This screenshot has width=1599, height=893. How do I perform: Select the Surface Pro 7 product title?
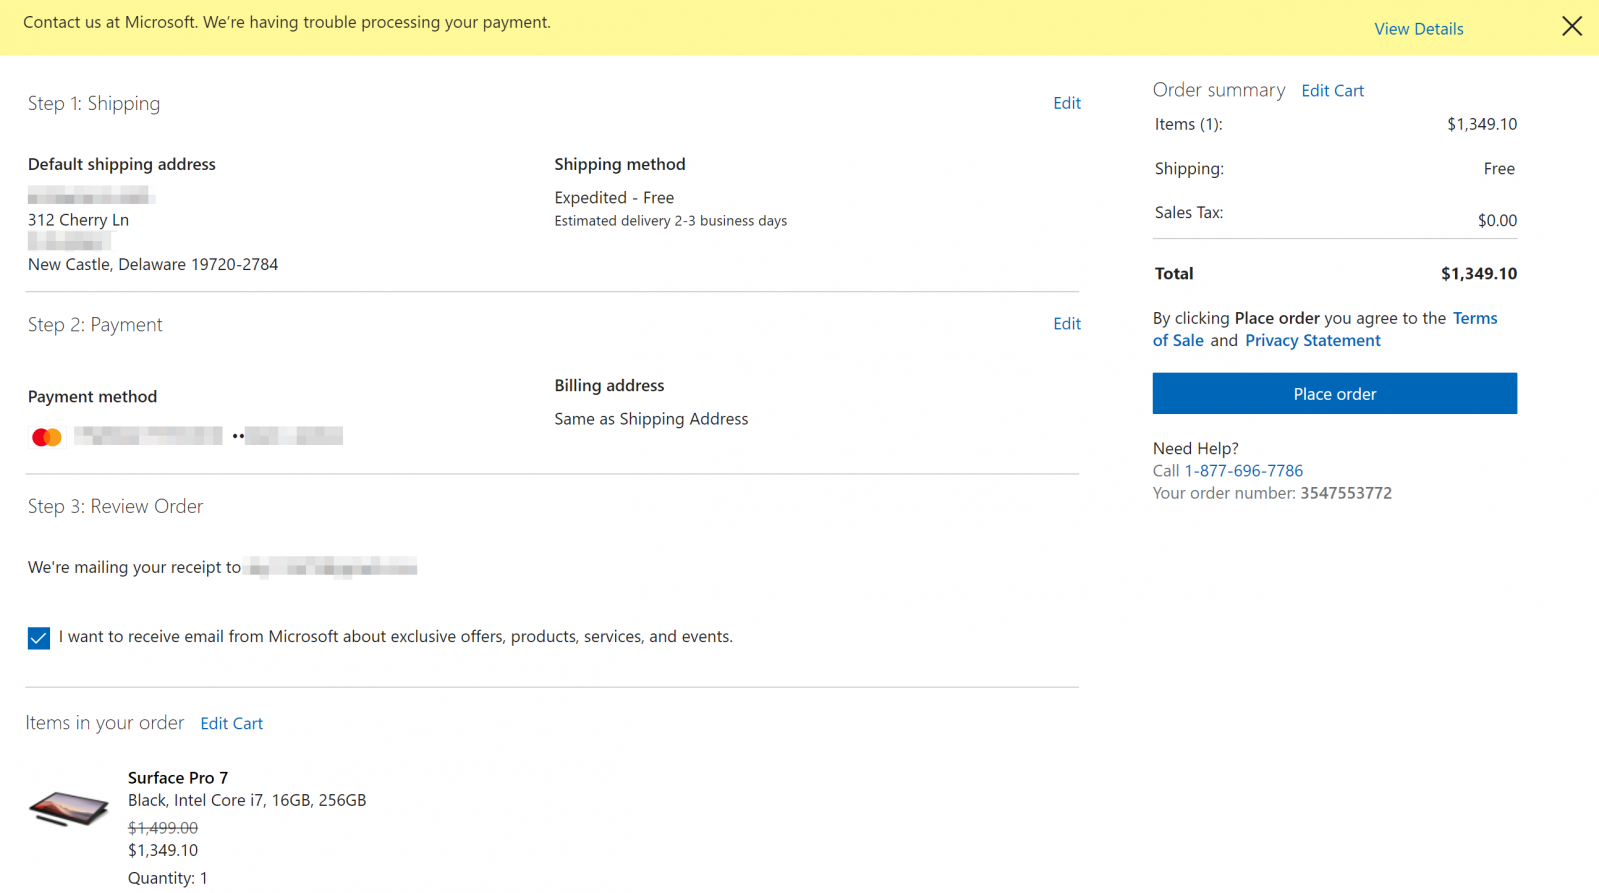coord(178,778)
